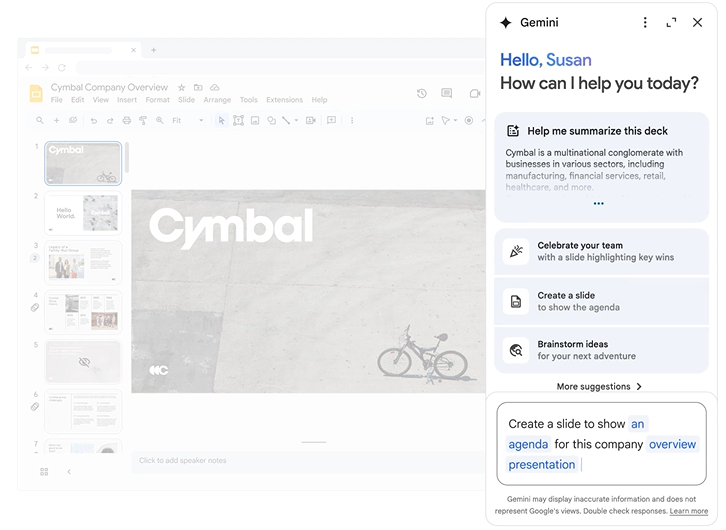The width and height of the screenshot is (726, 530).
Task: Open the File menu
Action: pos(56,100)
